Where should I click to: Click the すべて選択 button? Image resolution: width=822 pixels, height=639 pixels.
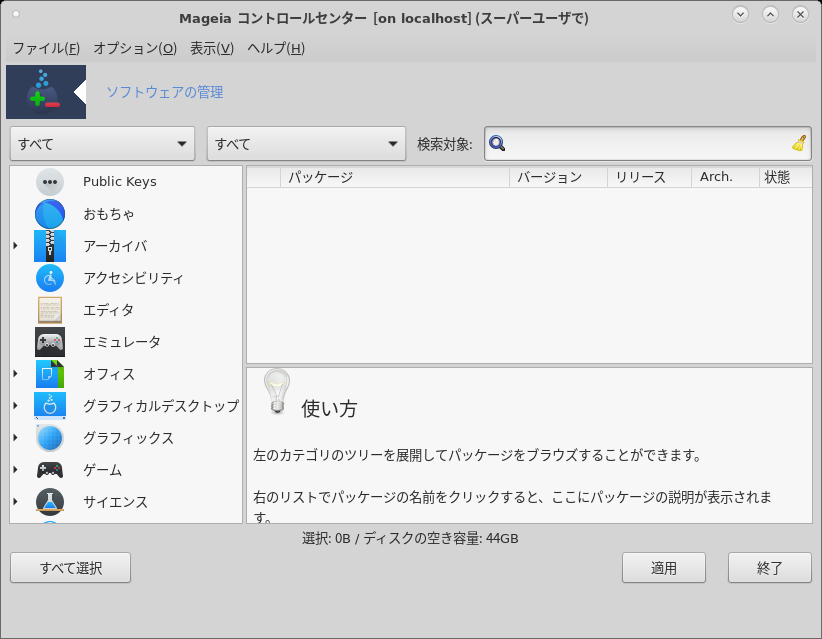coord(70,568)
